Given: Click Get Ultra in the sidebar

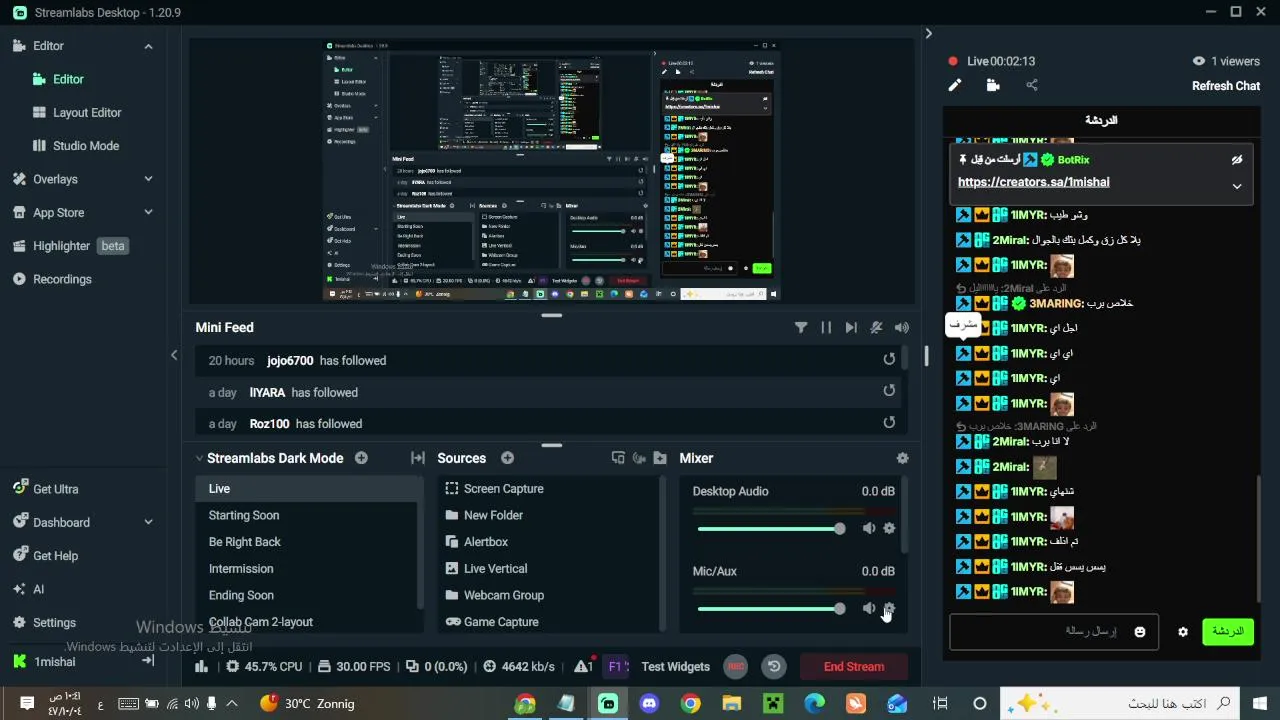Looking at the screenshot, I should click(x=45, y=489).
